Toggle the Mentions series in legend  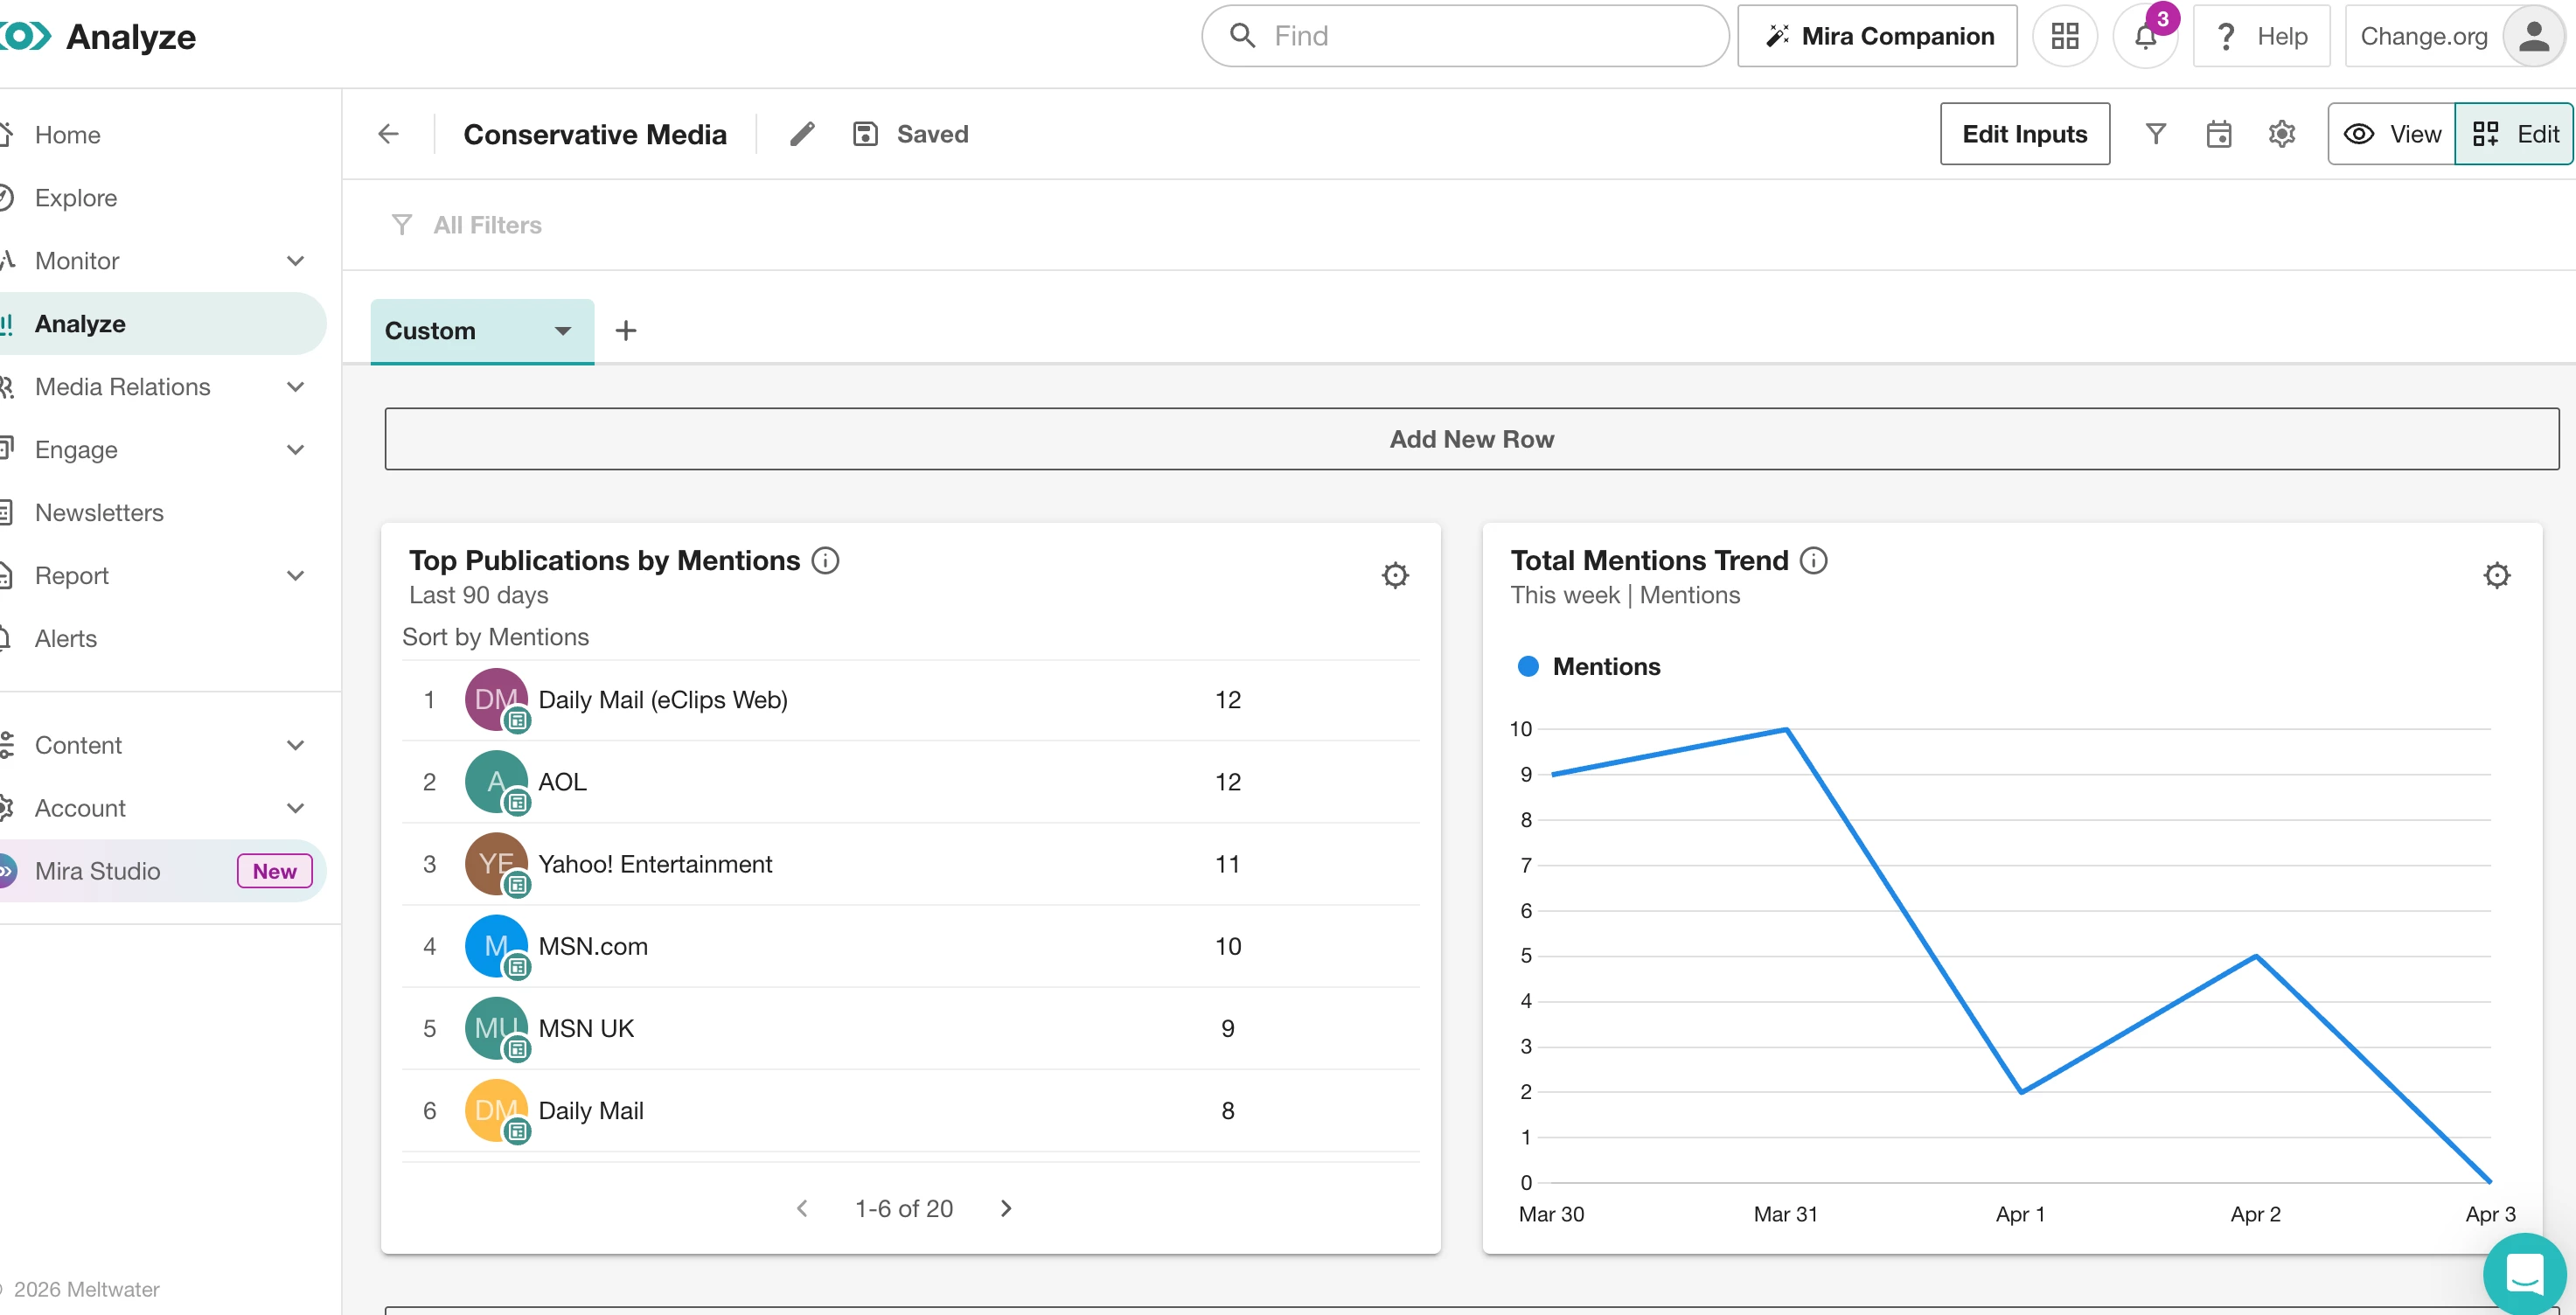(1588, 667)
